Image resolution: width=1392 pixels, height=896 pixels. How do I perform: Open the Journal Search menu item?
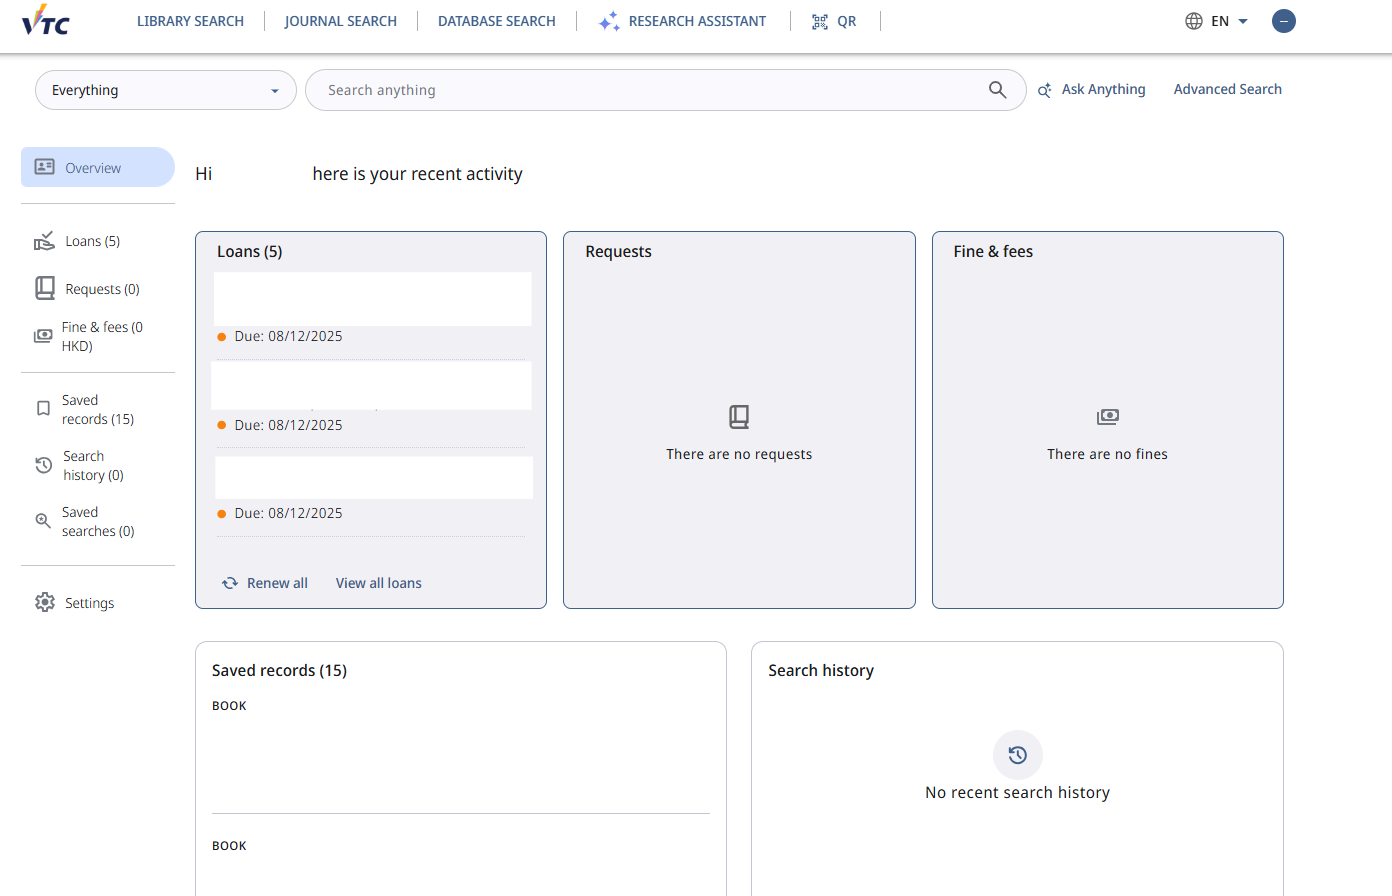tap(340, 21)
